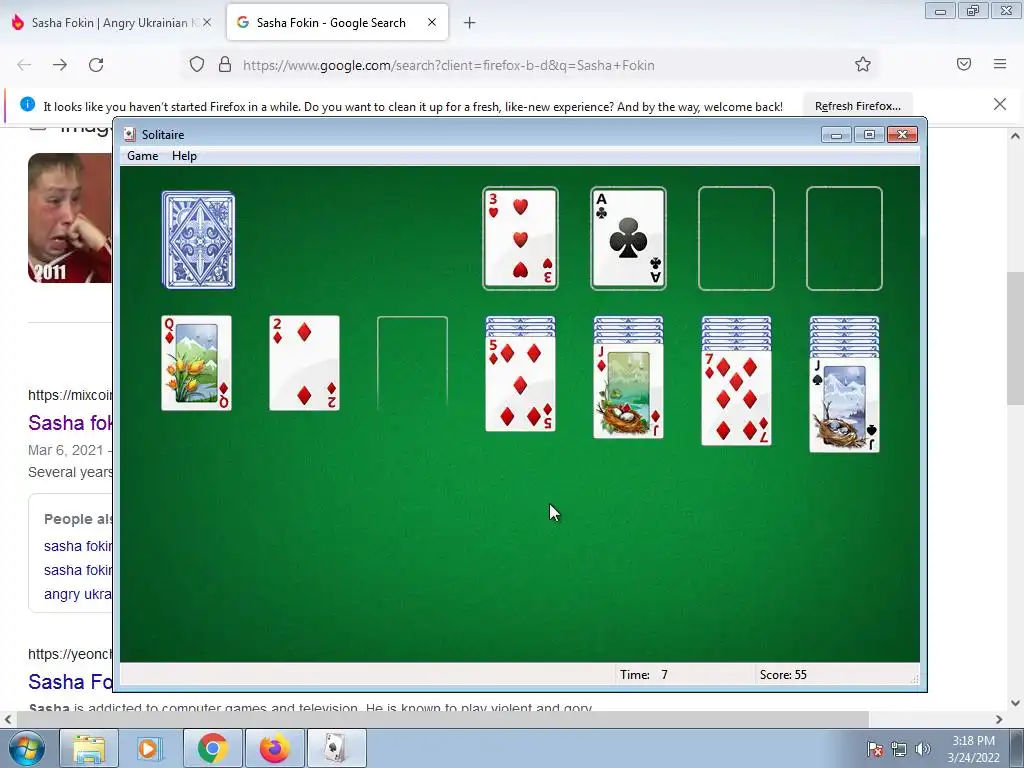Screen dimensions: 1024x768
Task: Go forward in Firefox history
Action: pyautogui.click(x=60, y=65)
